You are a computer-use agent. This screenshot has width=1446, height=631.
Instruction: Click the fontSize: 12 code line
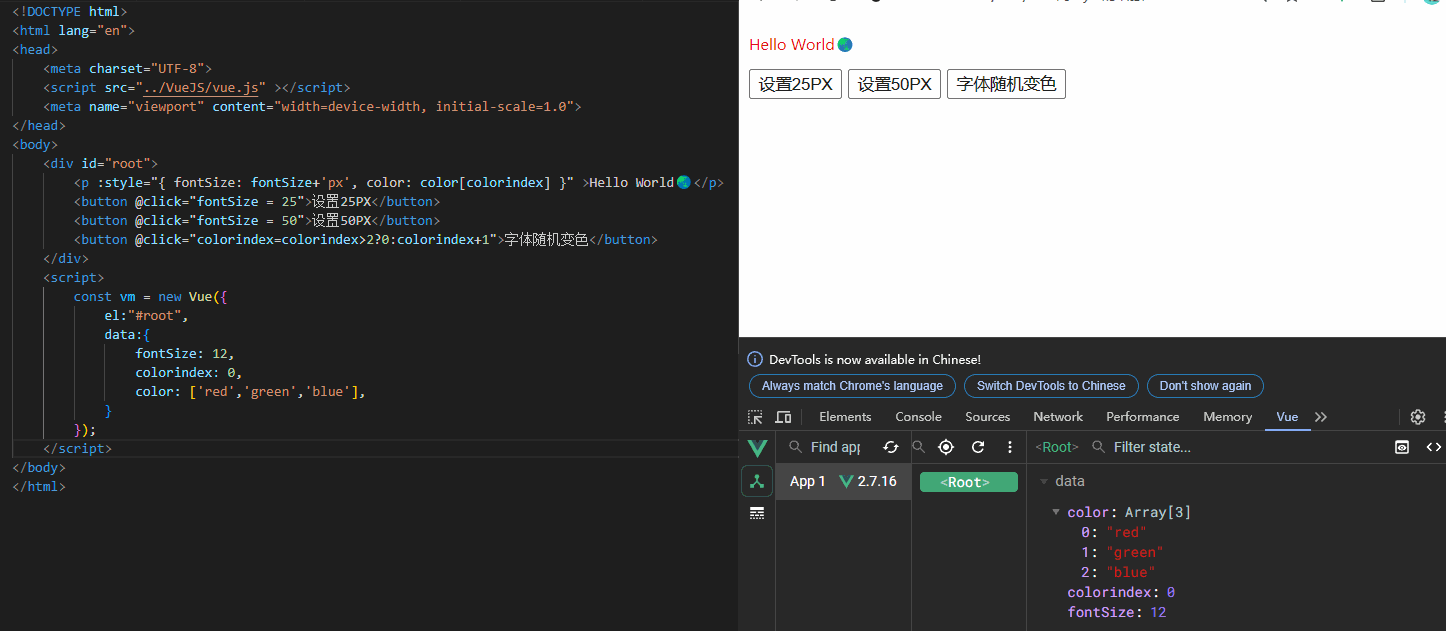tap(185, 353)
